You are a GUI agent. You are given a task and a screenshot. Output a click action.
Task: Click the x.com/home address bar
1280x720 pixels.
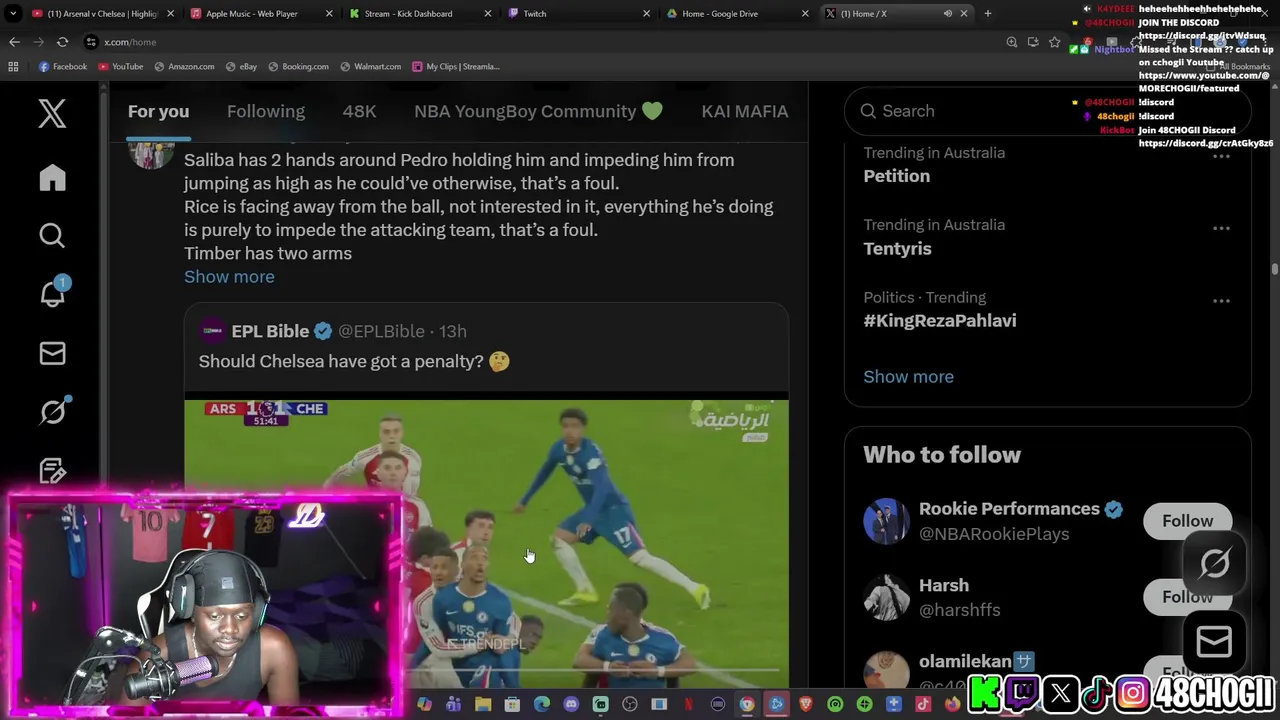[x=540, y=42]
